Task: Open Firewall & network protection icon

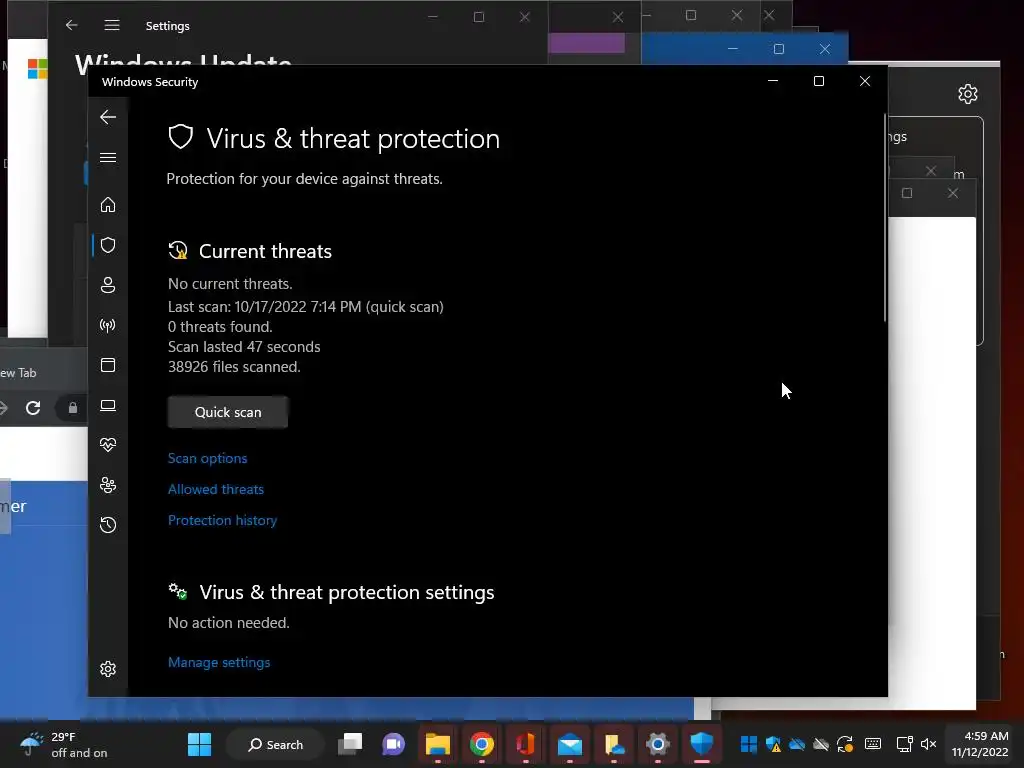Action: click(108, 325)
